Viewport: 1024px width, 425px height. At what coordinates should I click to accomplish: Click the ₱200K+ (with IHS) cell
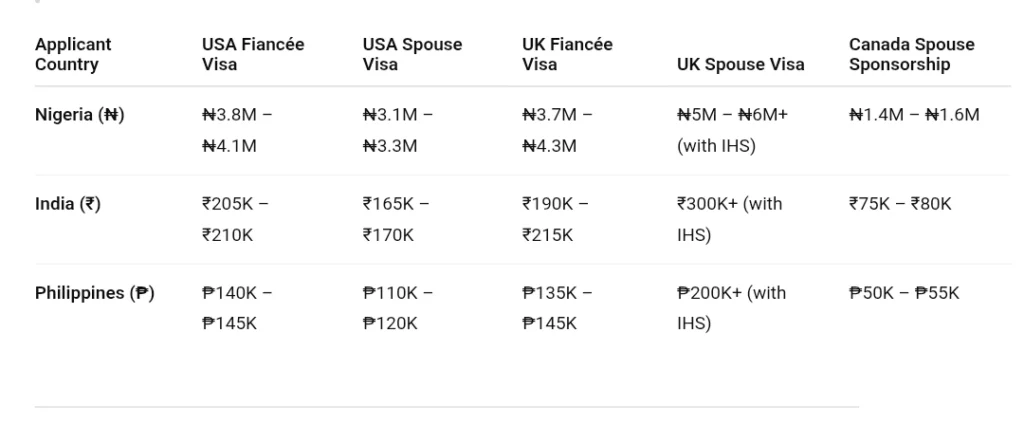tap(731, 307)
